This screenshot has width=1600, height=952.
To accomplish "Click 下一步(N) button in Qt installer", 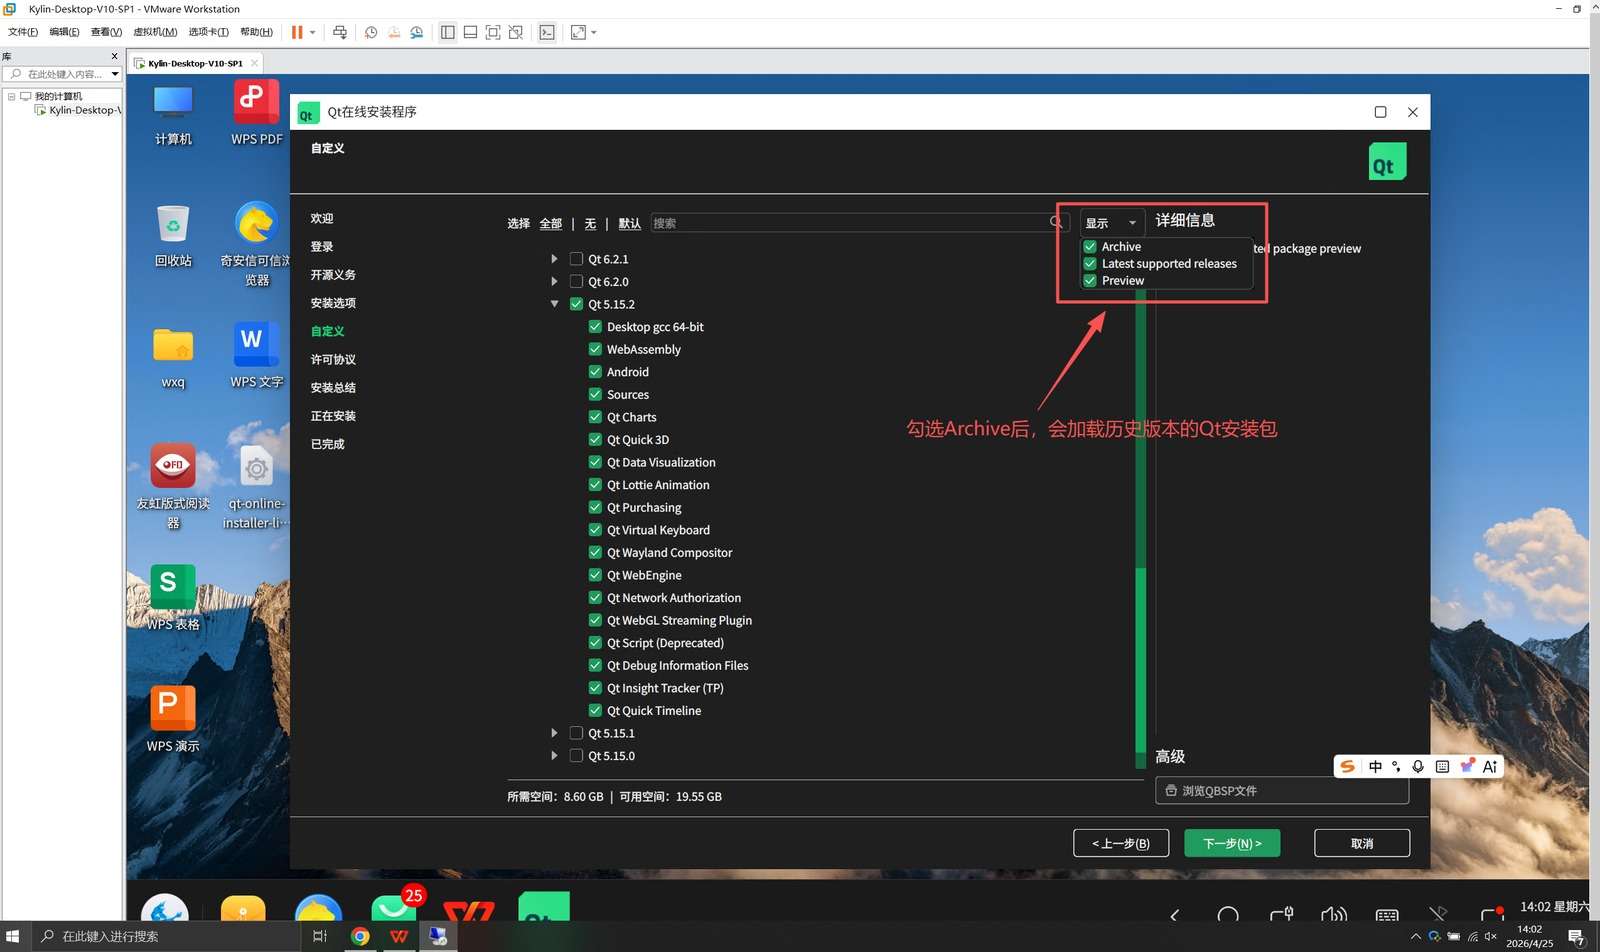I will pos(1232,843).
